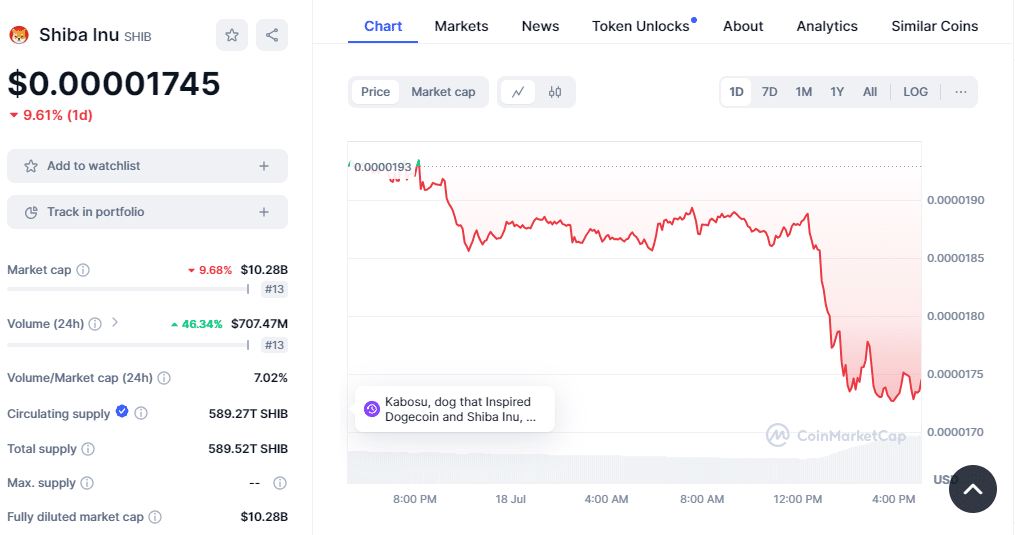Click the Volume/Market cap info icon
This screenshot has height=535, width=1015.
tap(164, 378)
